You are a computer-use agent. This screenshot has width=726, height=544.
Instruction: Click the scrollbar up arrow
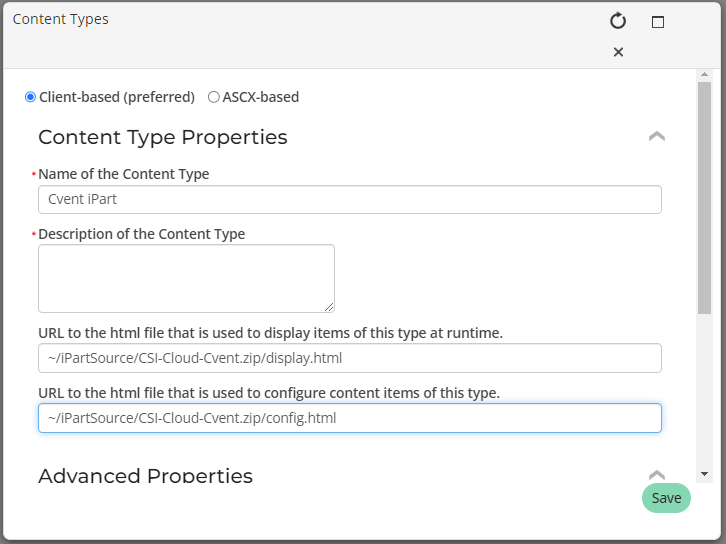pyautogui.click(x=705, y=76)
